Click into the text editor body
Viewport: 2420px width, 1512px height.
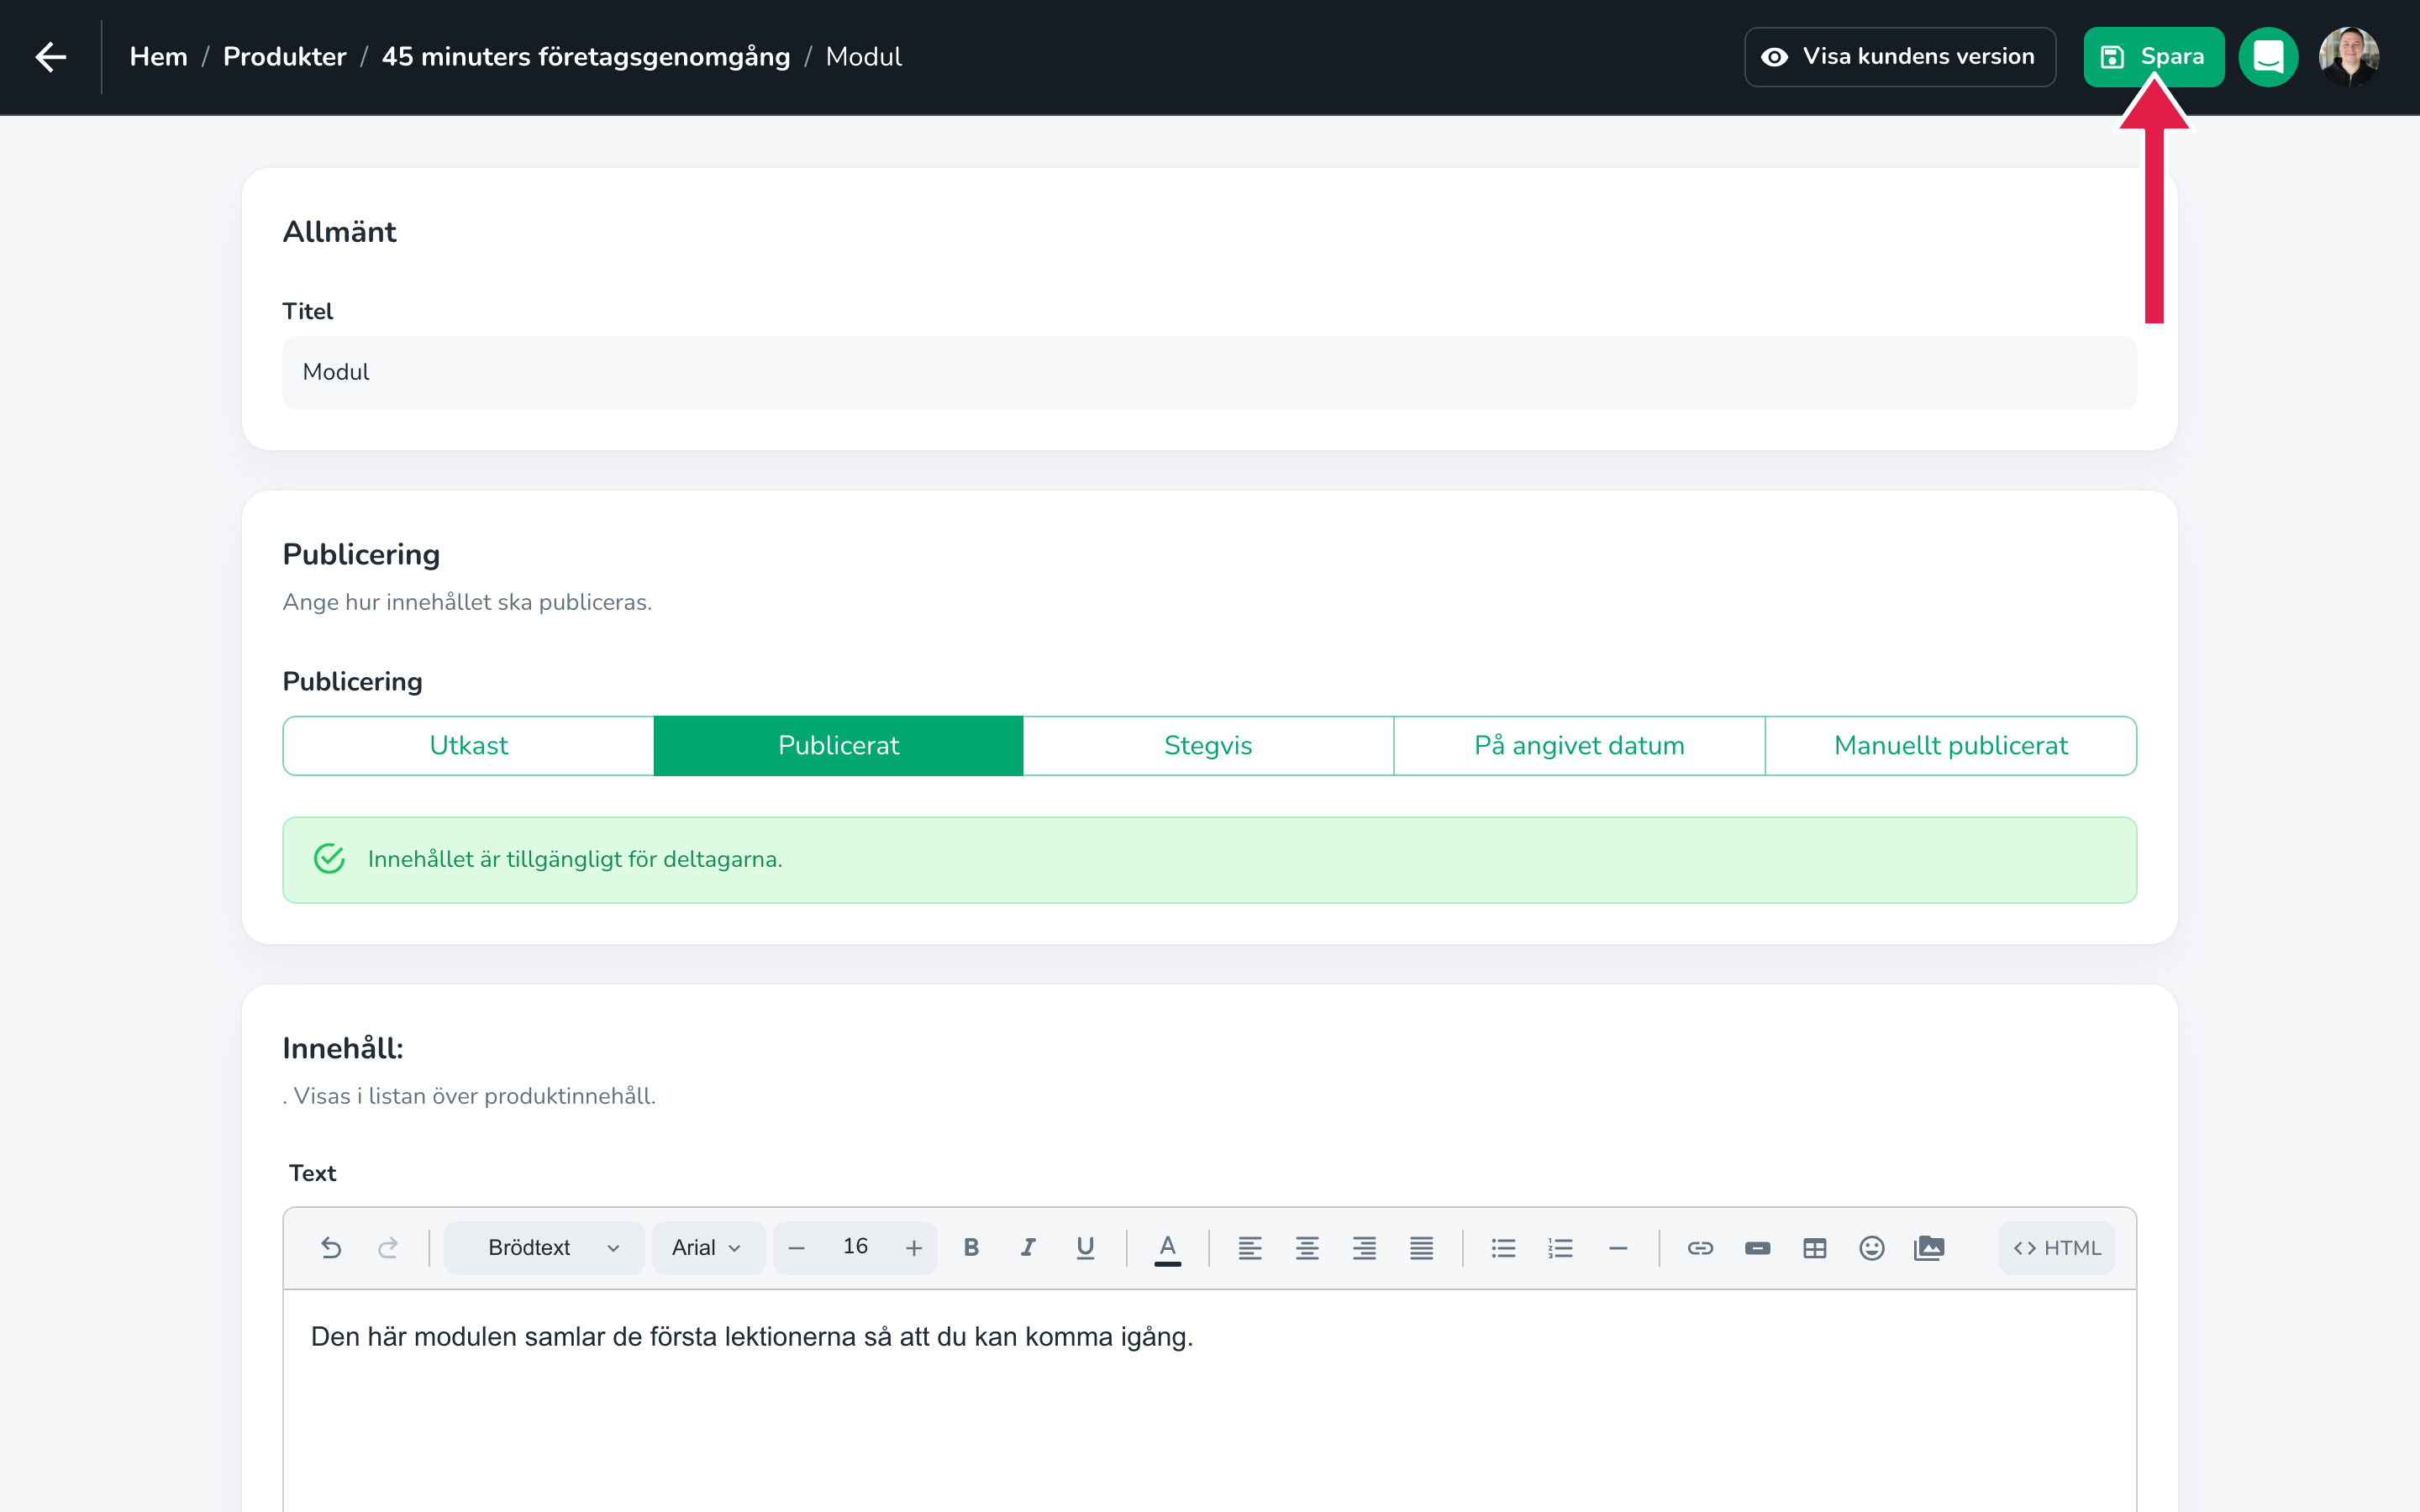[1209, 1400]
